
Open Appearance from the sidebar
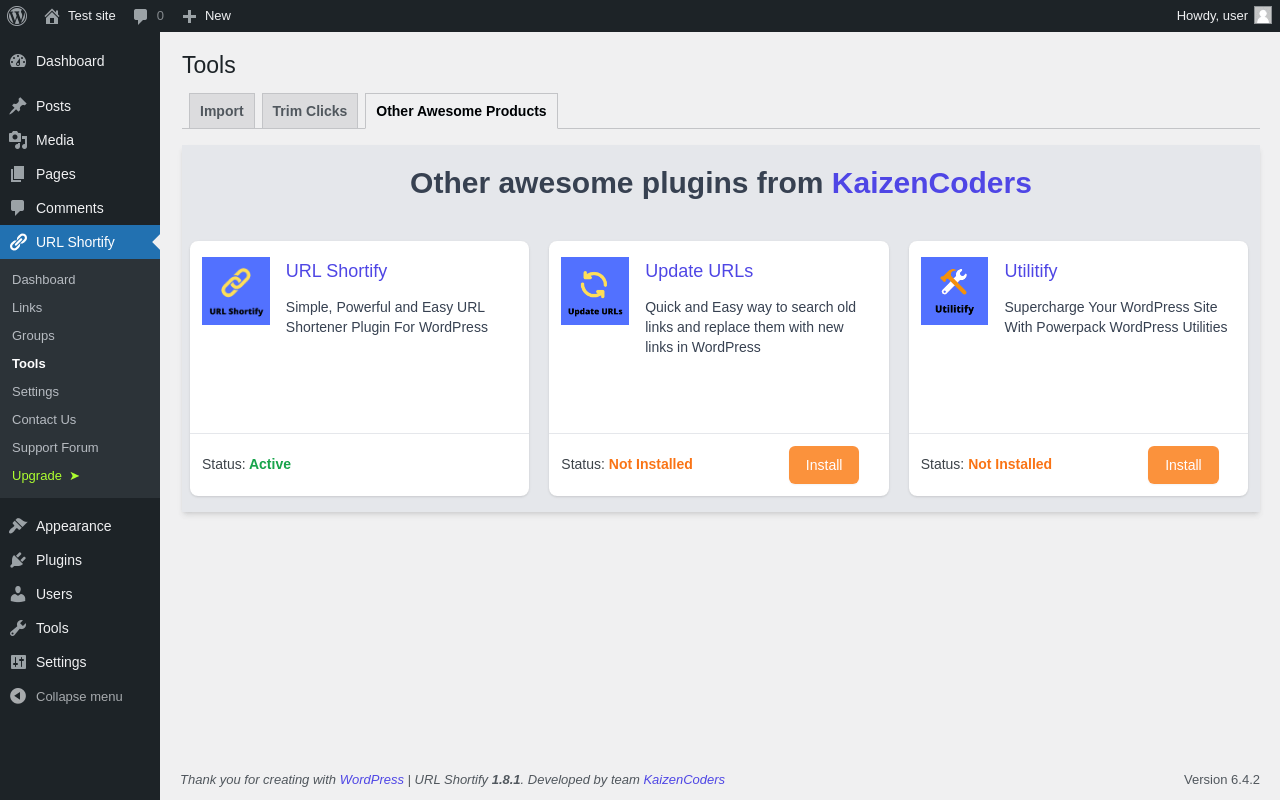point(73,526)
